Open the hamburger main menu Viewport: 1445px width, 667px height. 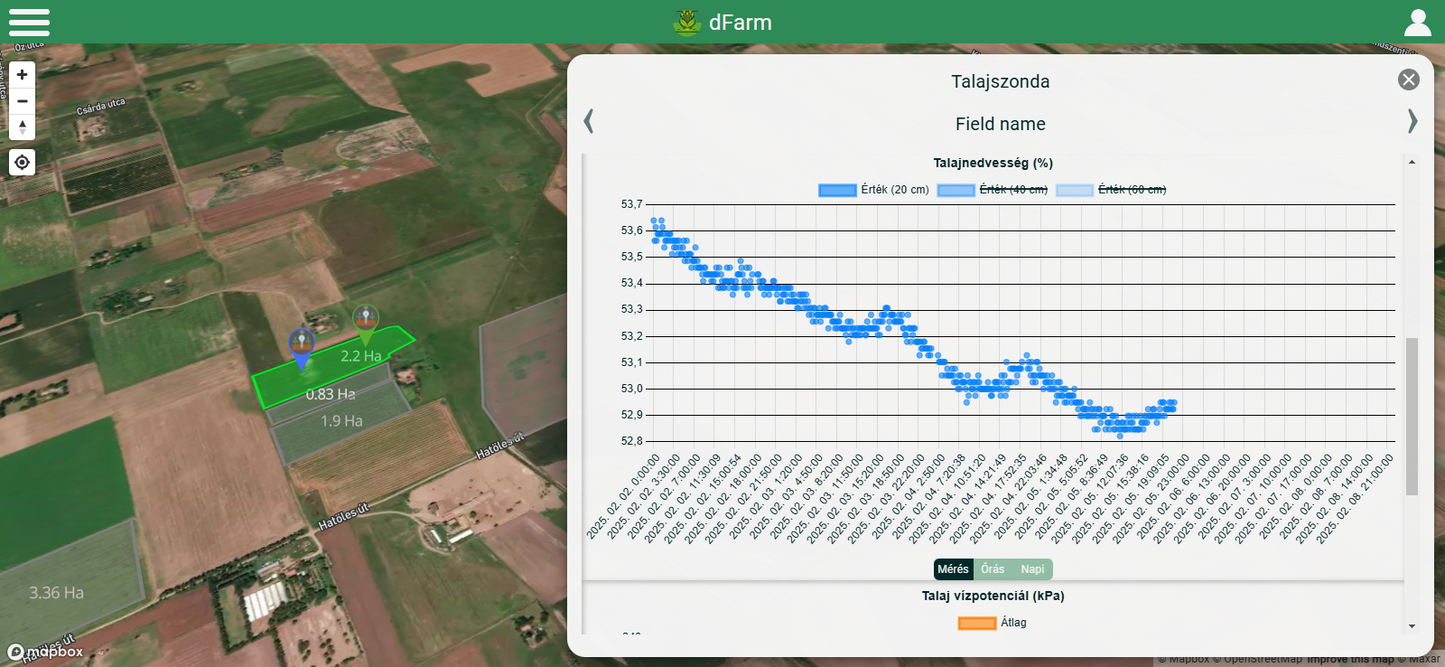[x=29, y=22]
